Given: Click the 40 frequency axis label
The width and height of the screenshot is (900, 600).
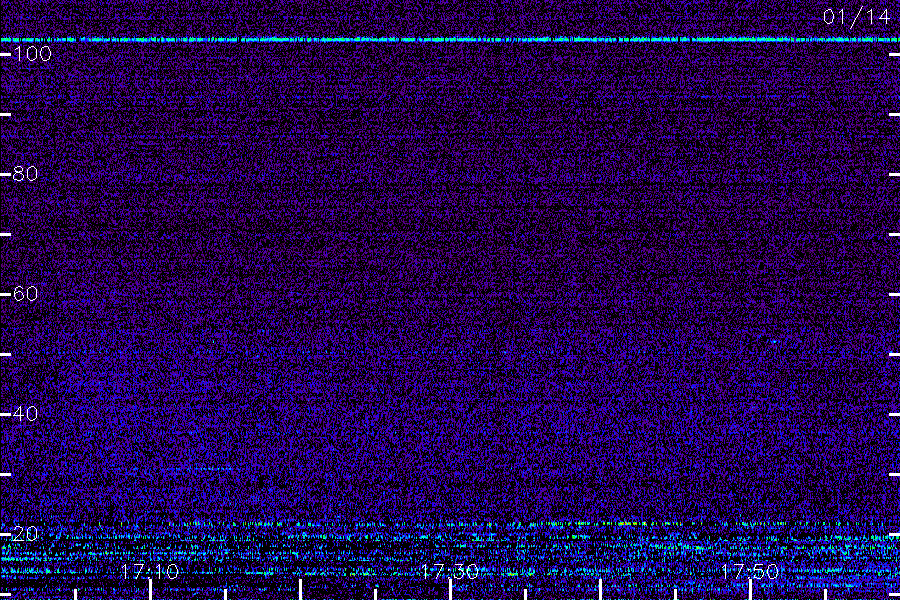Looking at the screenshot, I should [25, 413].
